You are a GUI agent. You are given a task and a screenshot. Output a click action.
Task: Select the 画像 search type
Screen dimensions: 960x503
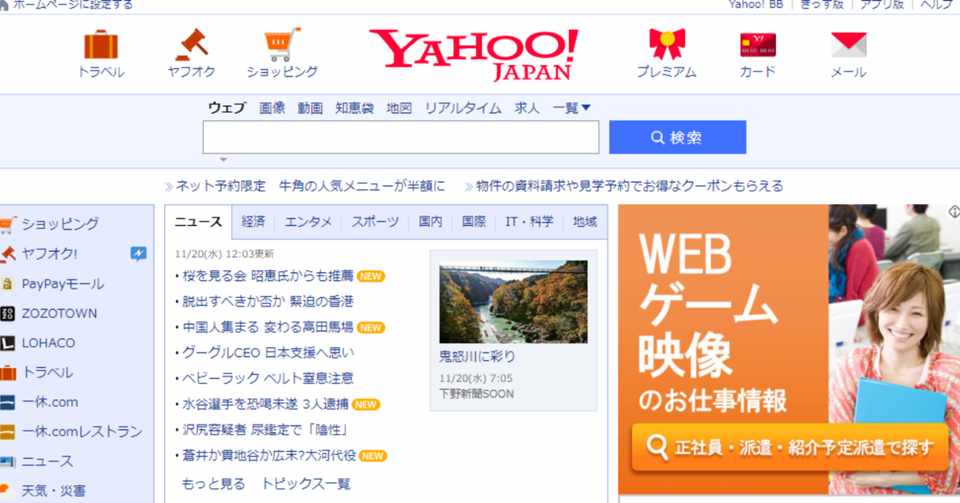pos(272,108)
